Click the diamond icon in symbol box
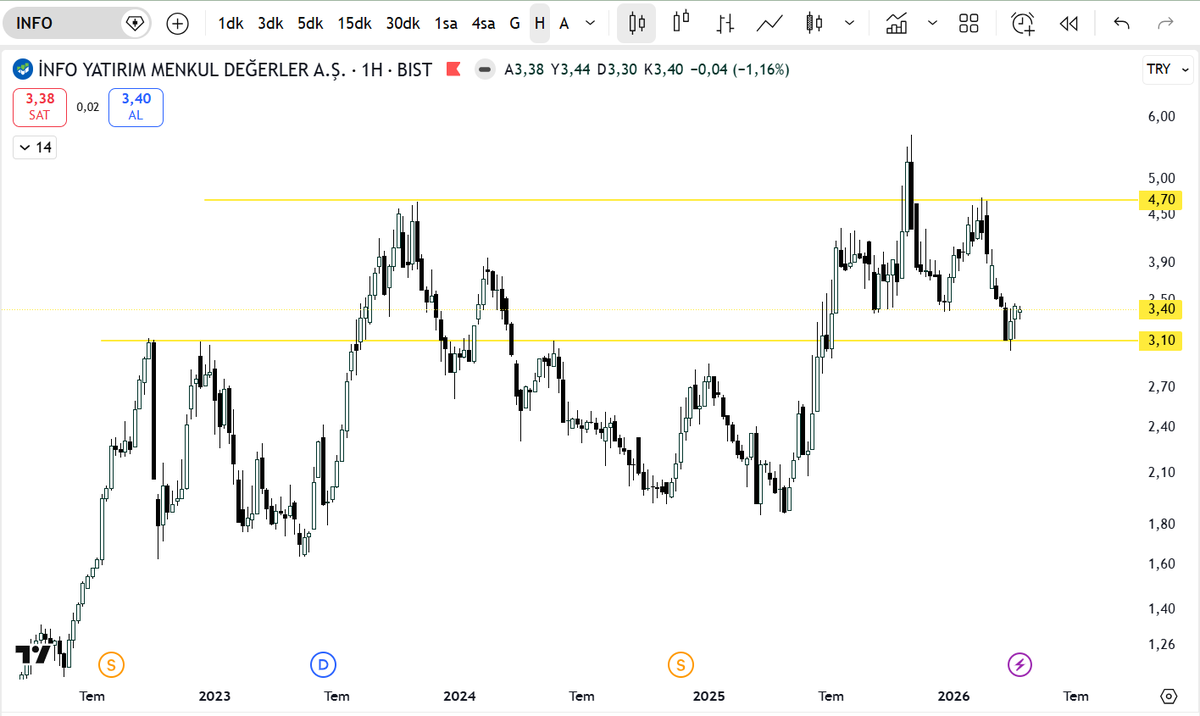This screenshot has height=716, width=1200. click(134, 23)
